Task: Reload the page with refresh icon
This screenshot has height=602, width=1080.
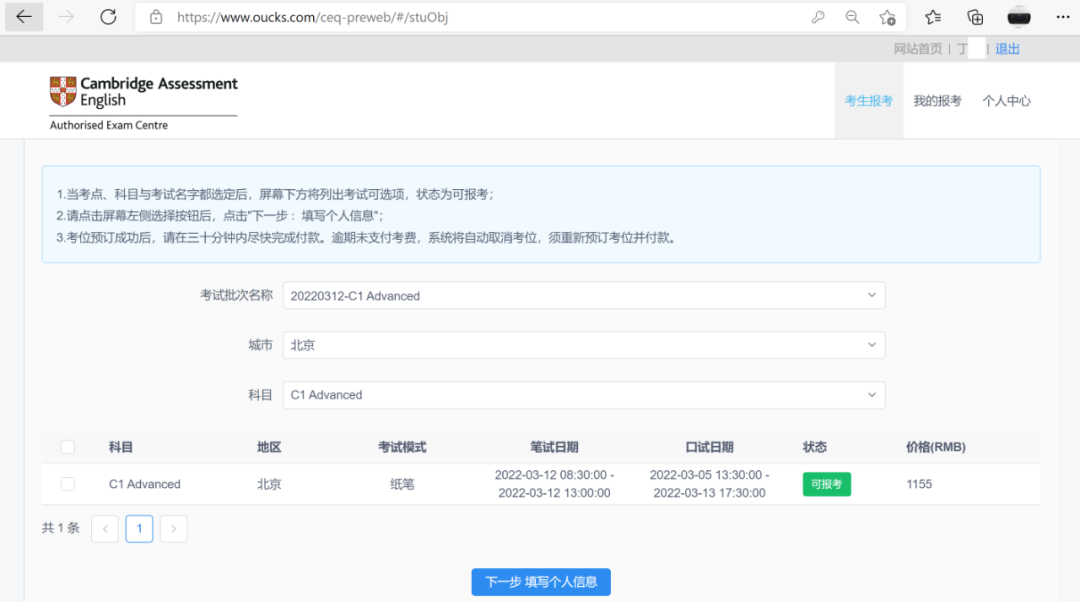Action: [108, 17]
